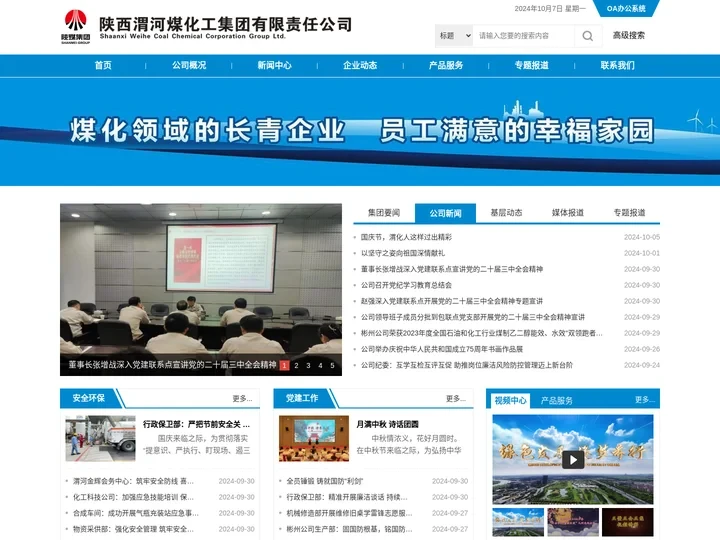This screenshot has width=720, height=540.
Task: Open 机械修造部开展维修旧桌学雷锋 item
Action: click(349, 513)
